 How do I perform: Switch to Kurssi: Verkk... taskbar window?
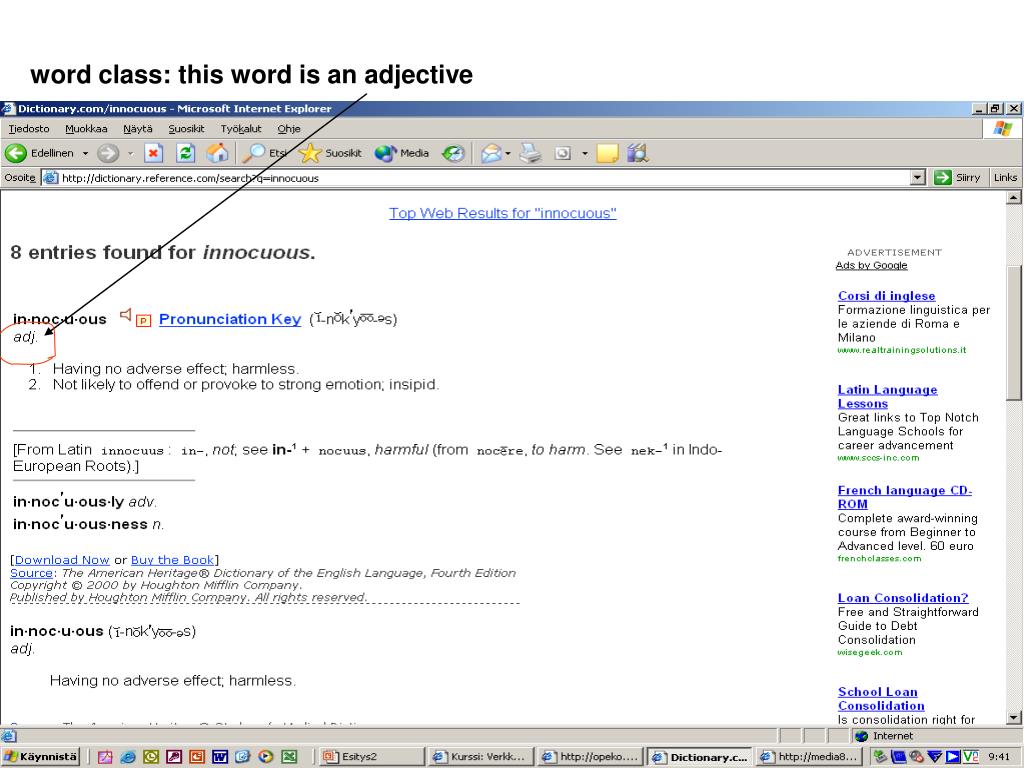[480, 756]
